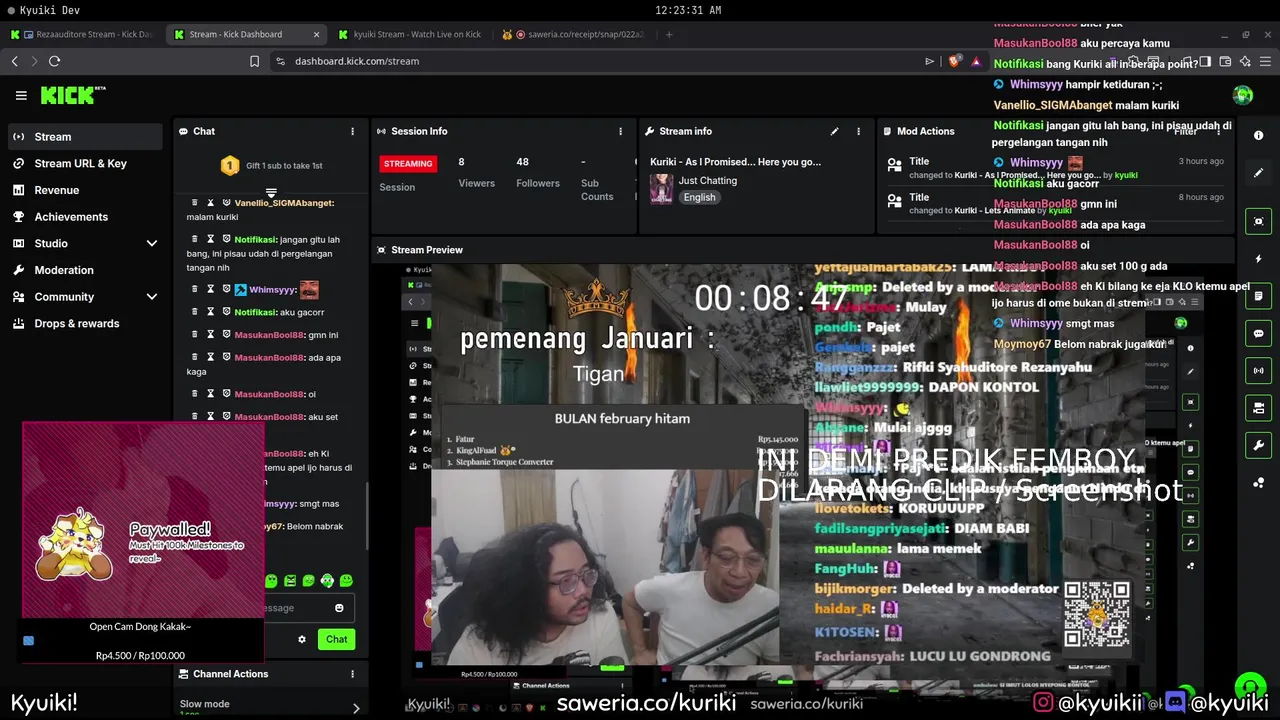This screenshot has width=1280, height=720.
Task: Reload the dashboard page
Action: pyautogui.click(x=54, y=61)
